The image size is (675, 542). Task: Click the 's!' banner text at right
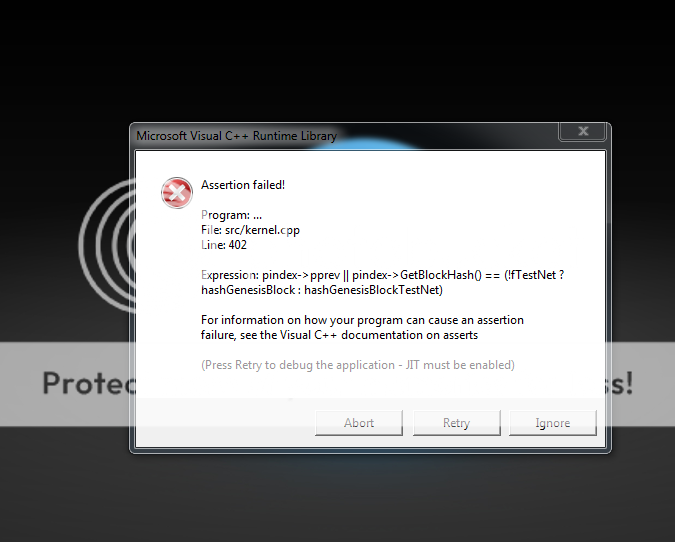point(620,383)
